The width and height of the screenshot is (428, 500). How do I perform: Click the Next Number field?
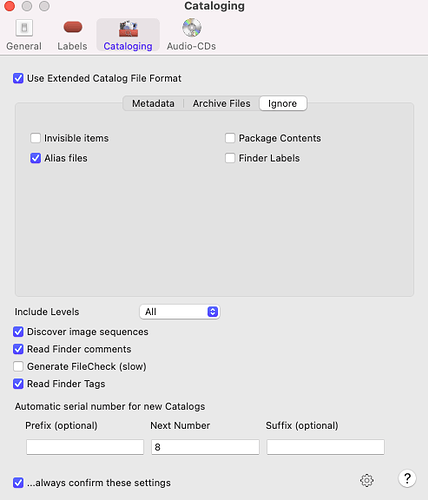point(205,447)
